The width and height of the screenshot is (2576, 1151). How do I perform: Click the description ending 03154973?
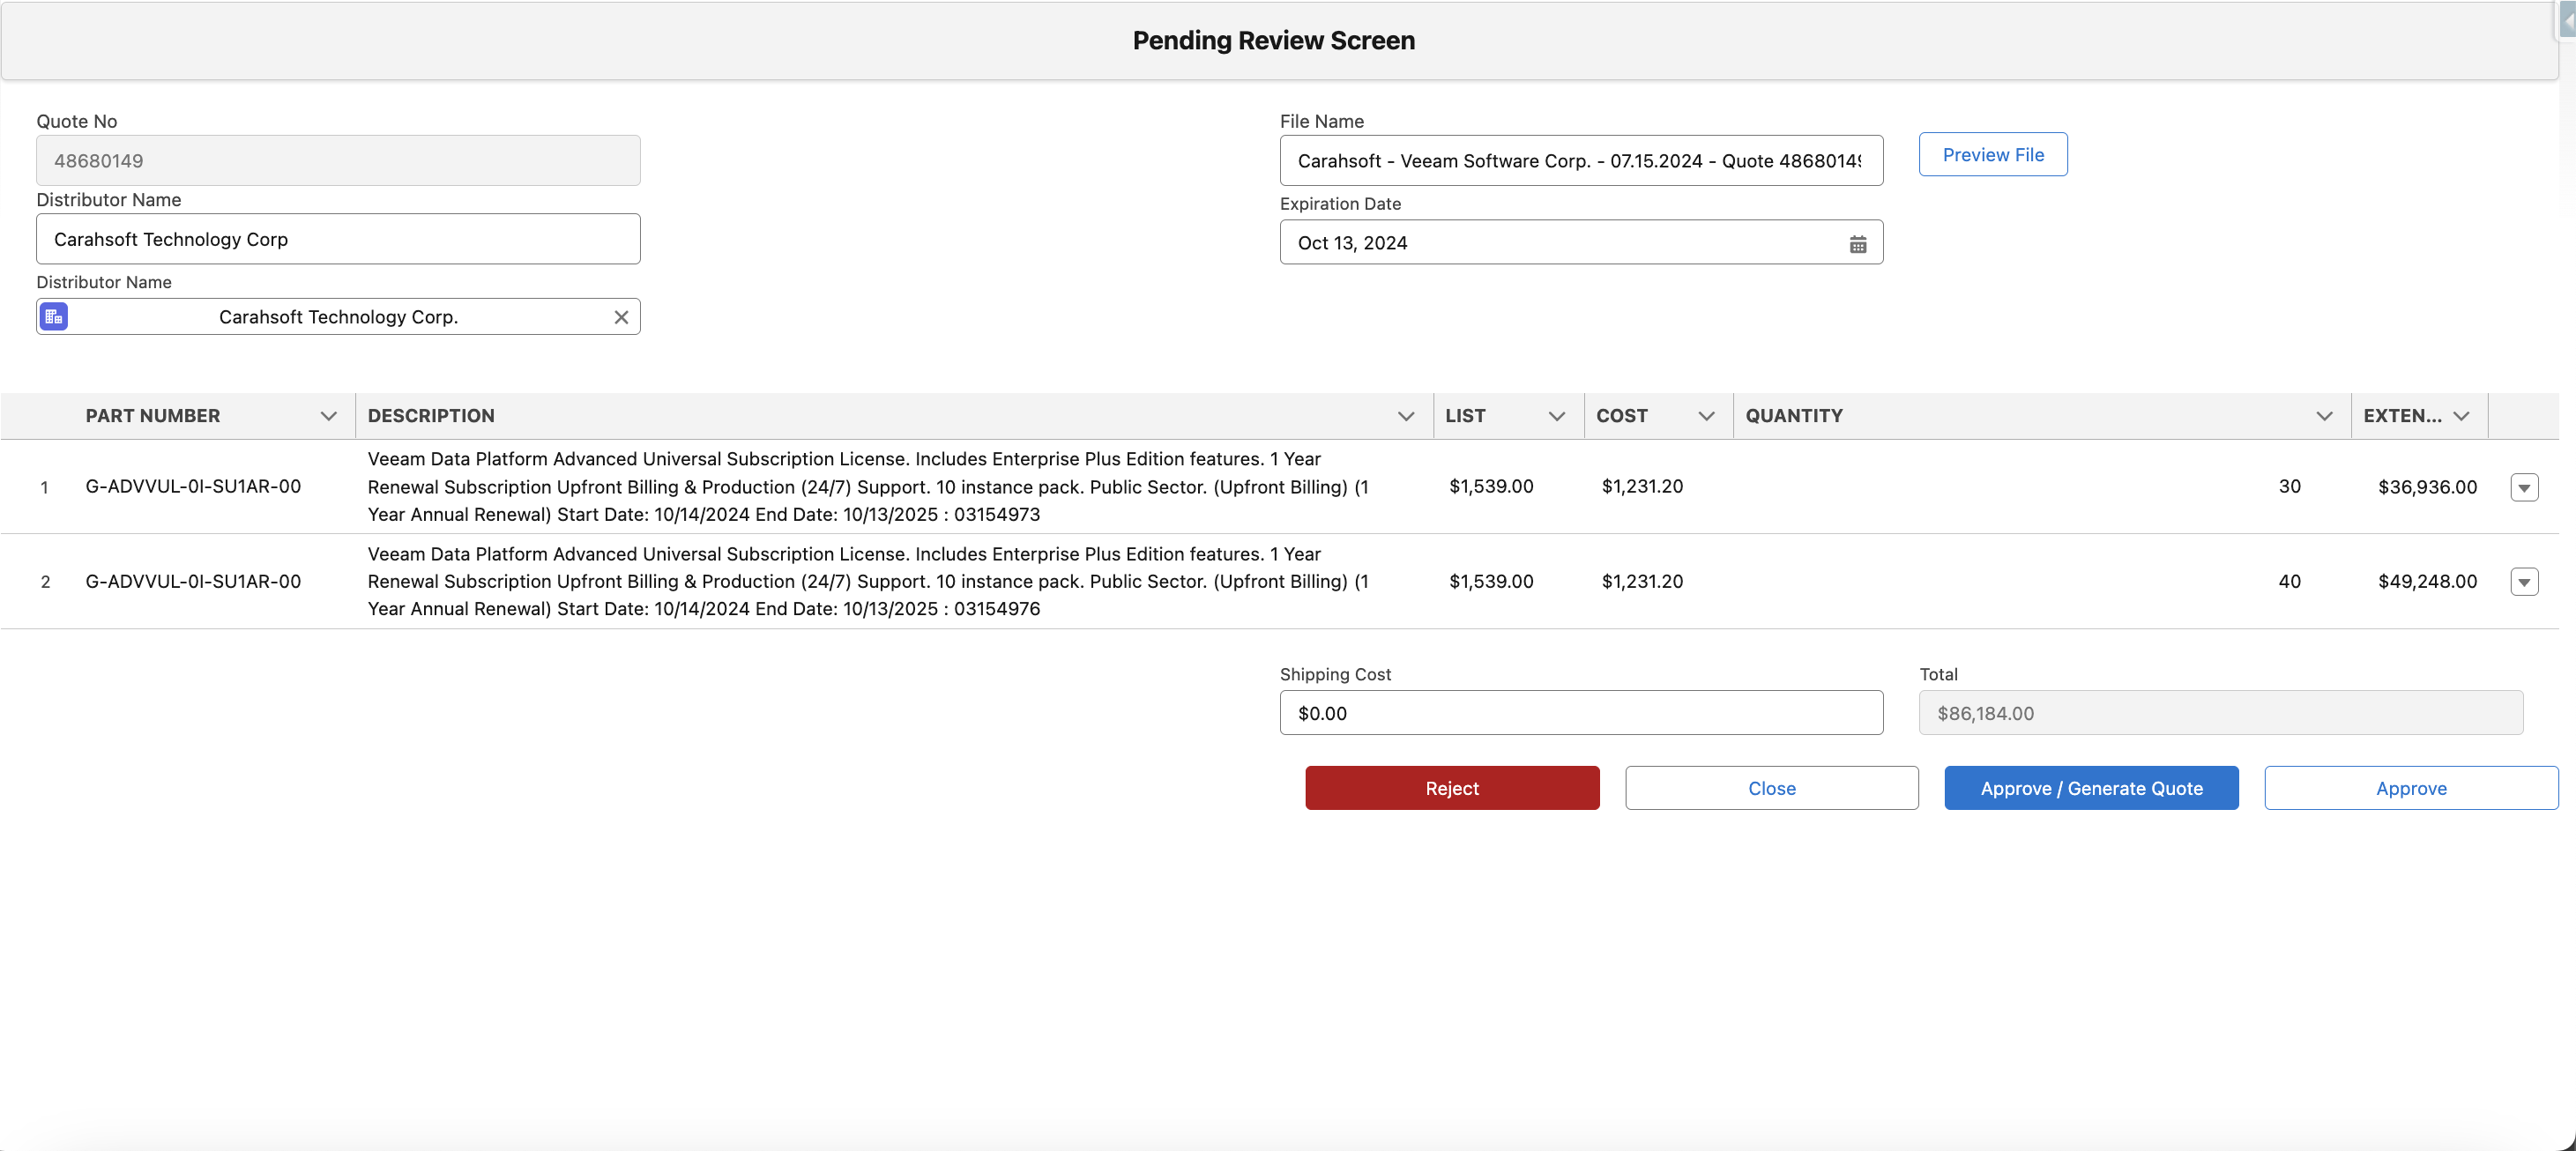pos(868,487)
